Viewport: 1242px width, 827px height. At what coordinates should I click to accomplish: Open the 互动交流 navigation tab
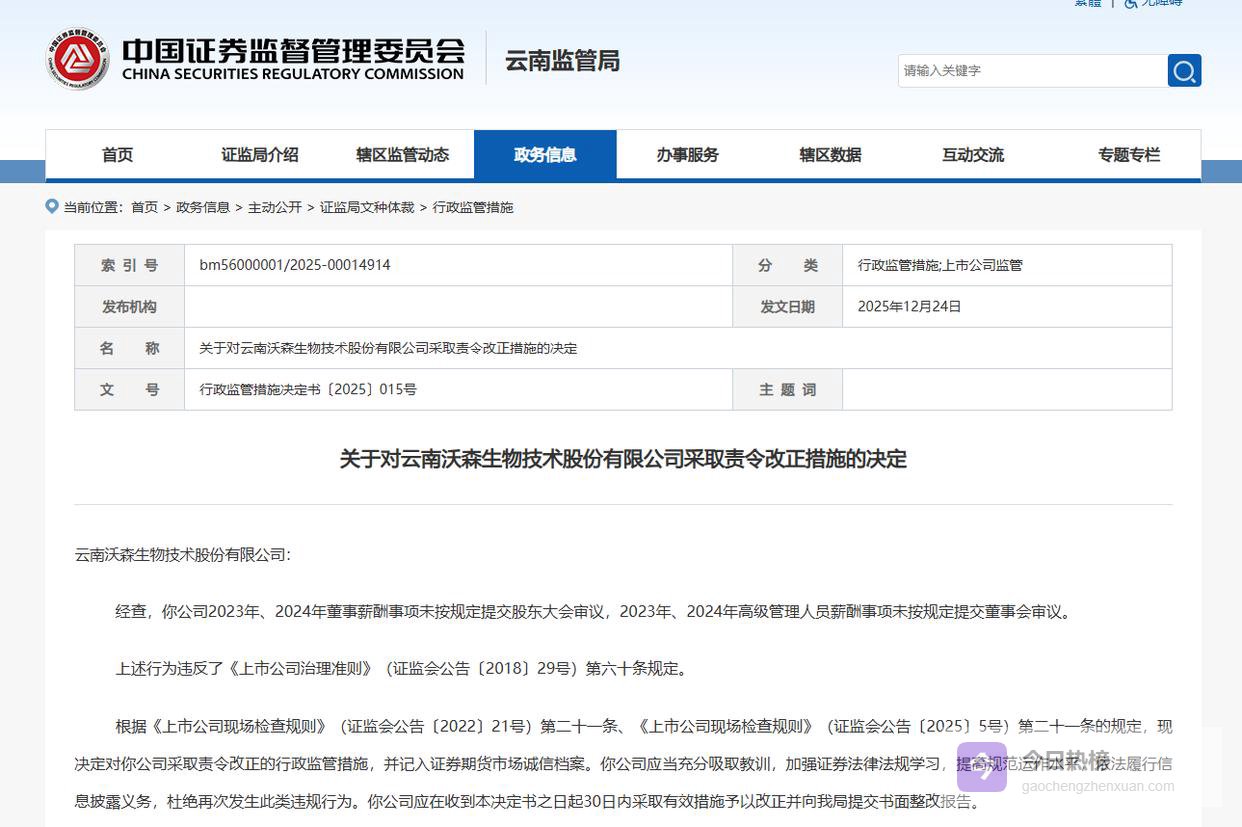point(972,155)
